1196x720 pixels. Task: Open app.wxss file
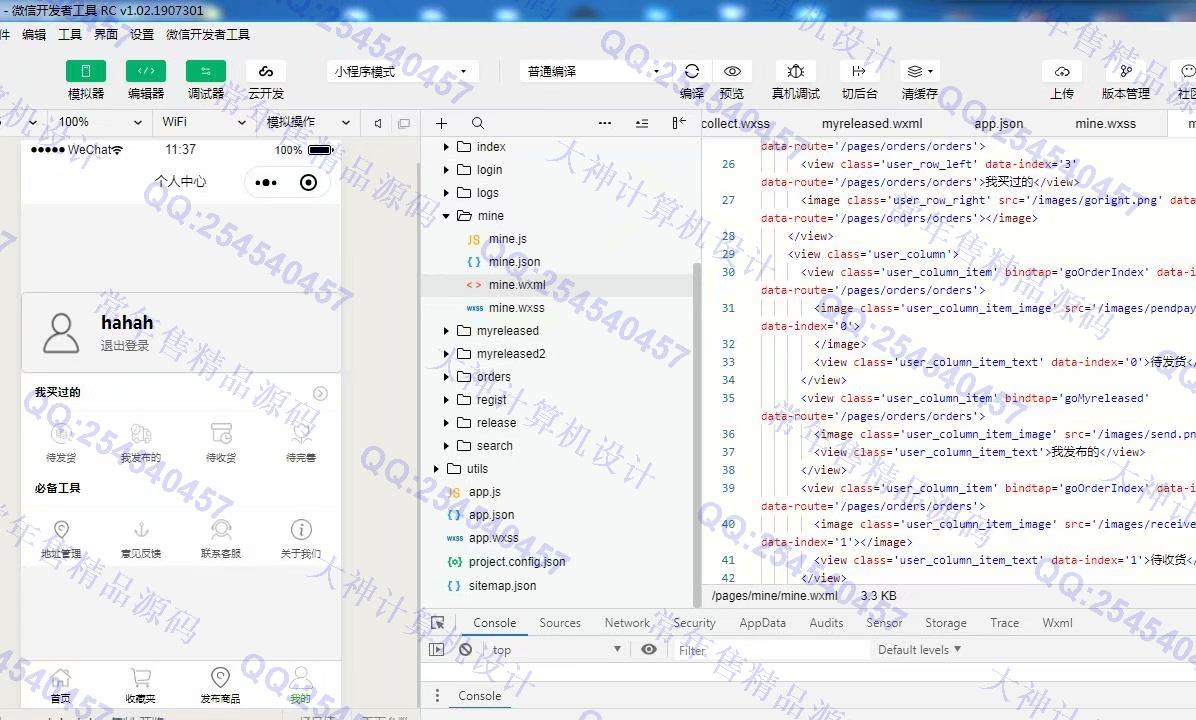point(493,538)
